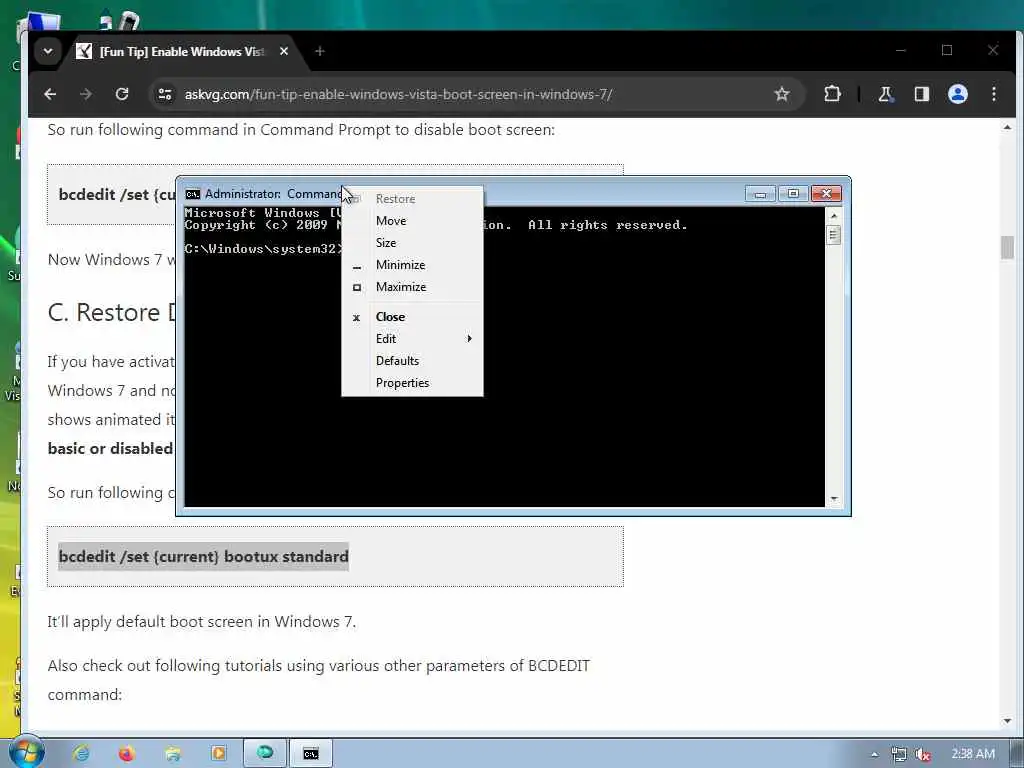Screen dimensions: 1024x768
Task: Show hidden tray icons arrow
Action: click(874, 754)
